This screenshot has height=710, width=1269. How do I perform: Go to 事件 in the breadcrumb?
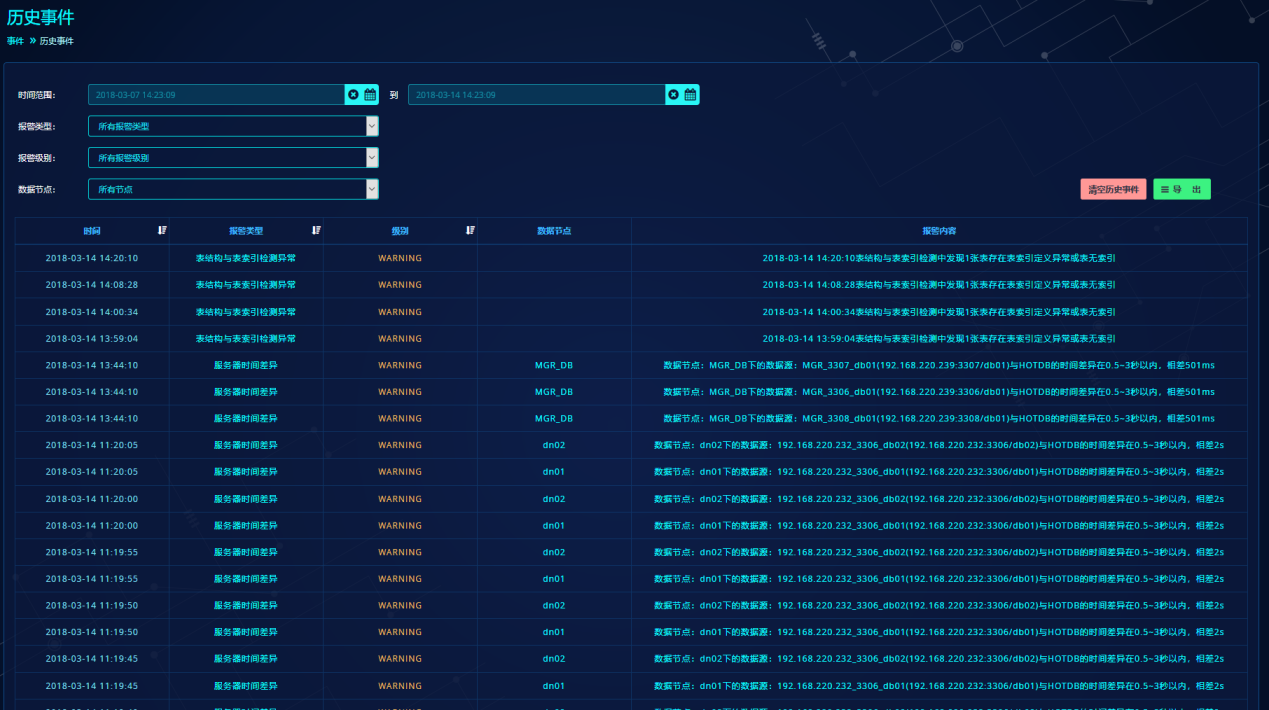tap(15, 41)
